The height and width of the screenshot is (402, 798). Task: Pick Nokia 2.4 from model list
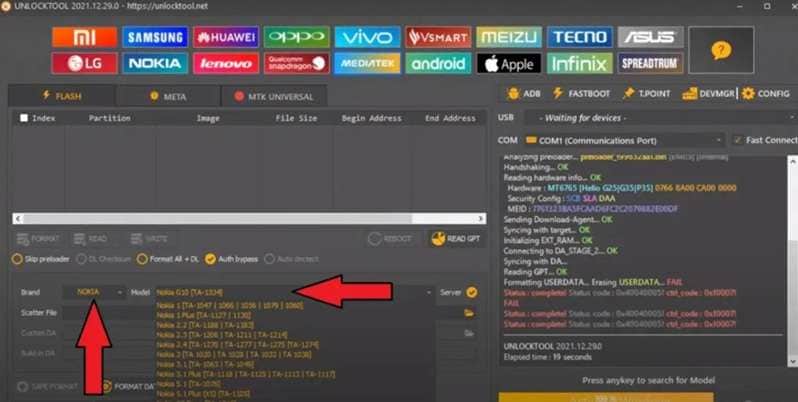[238, 344]
